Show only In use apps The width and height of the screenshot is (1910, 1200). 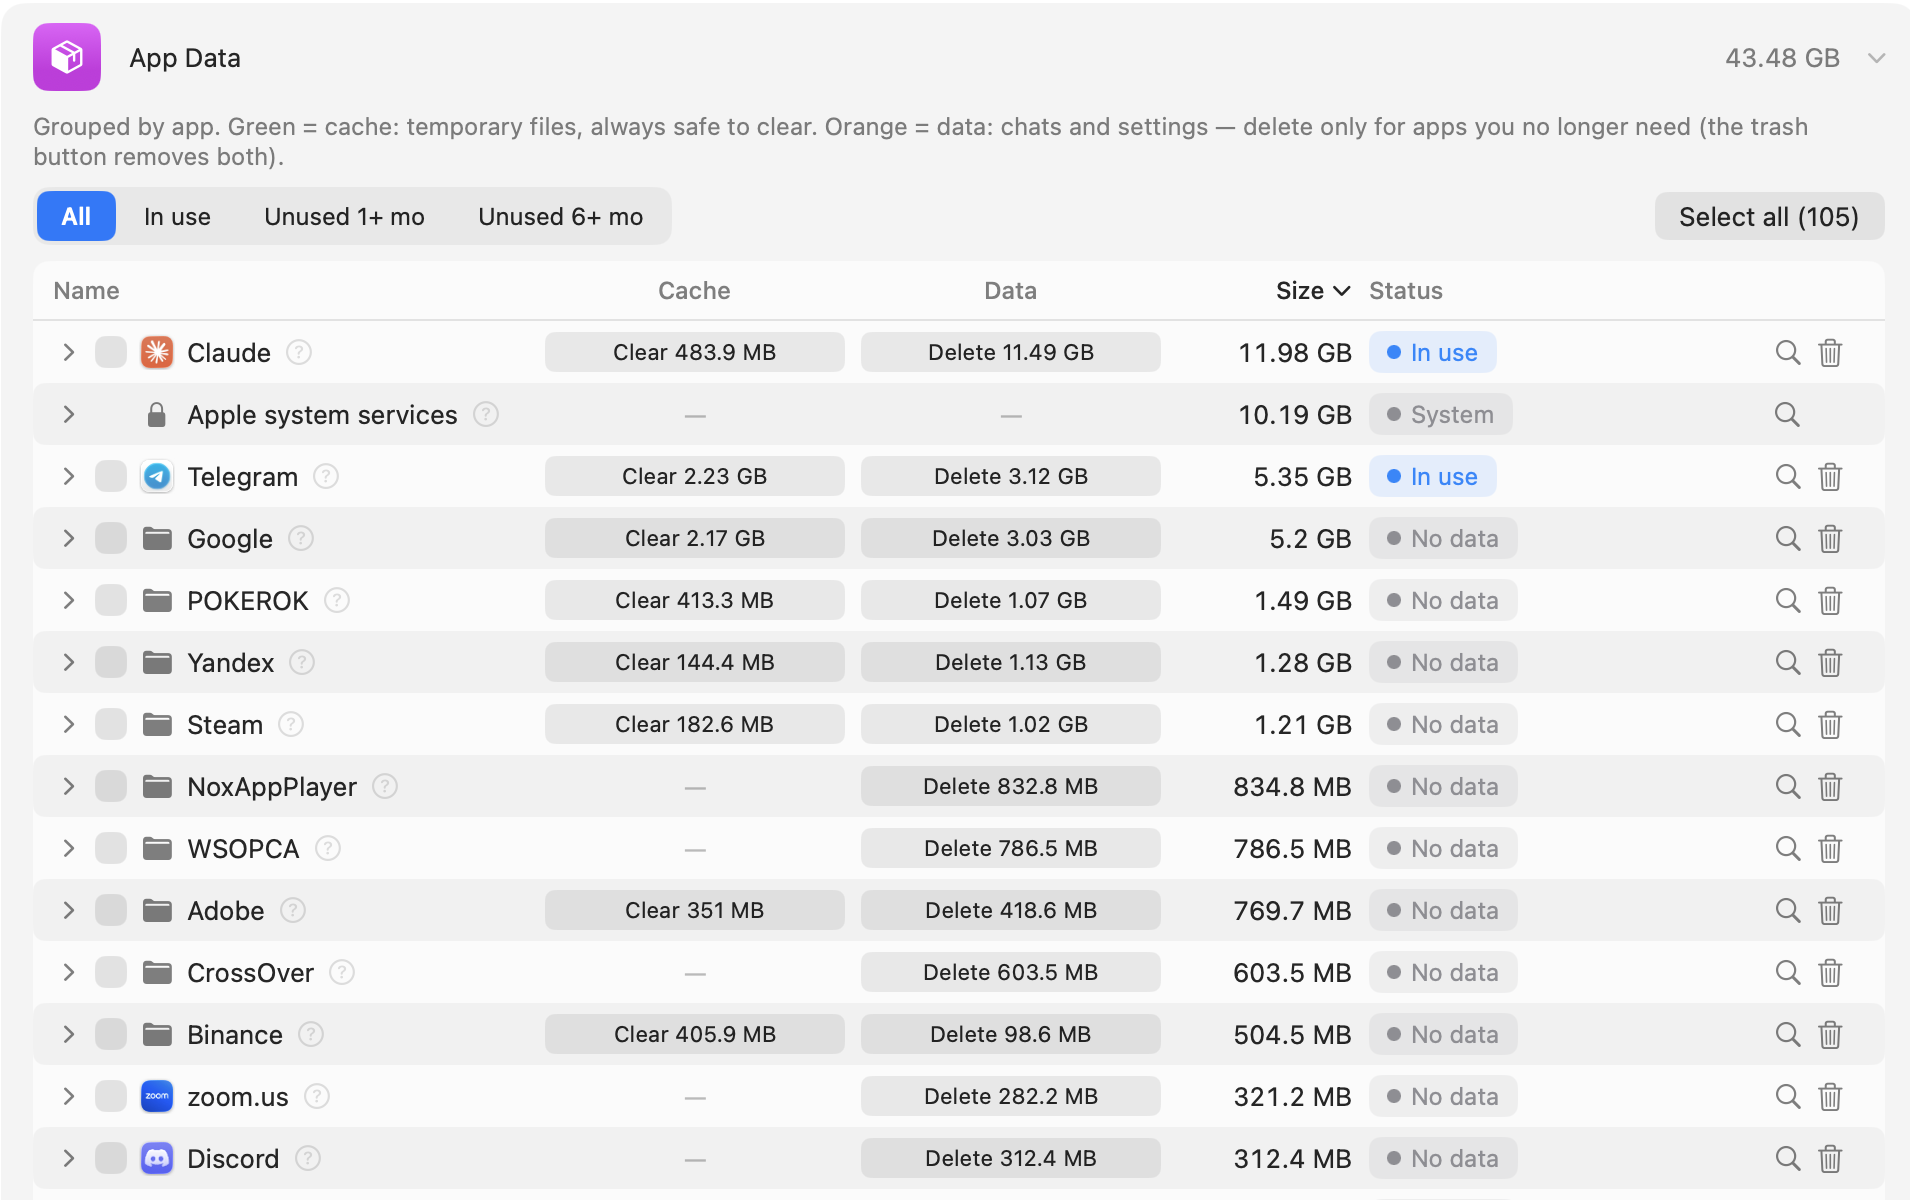(177, 216)
